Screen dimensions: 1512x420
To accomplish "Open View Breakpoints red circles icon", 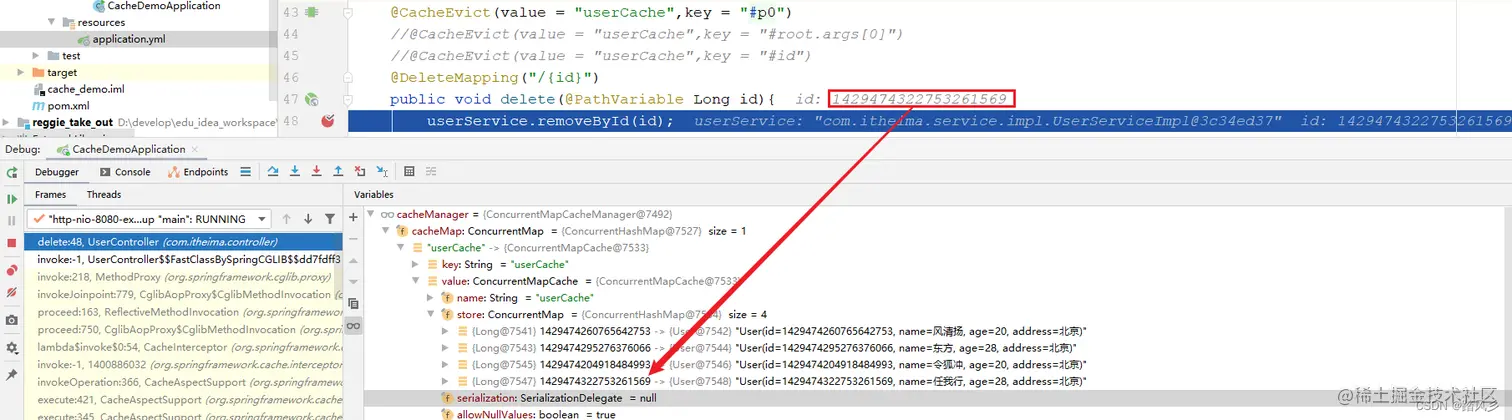I will (x=12, y=270).
